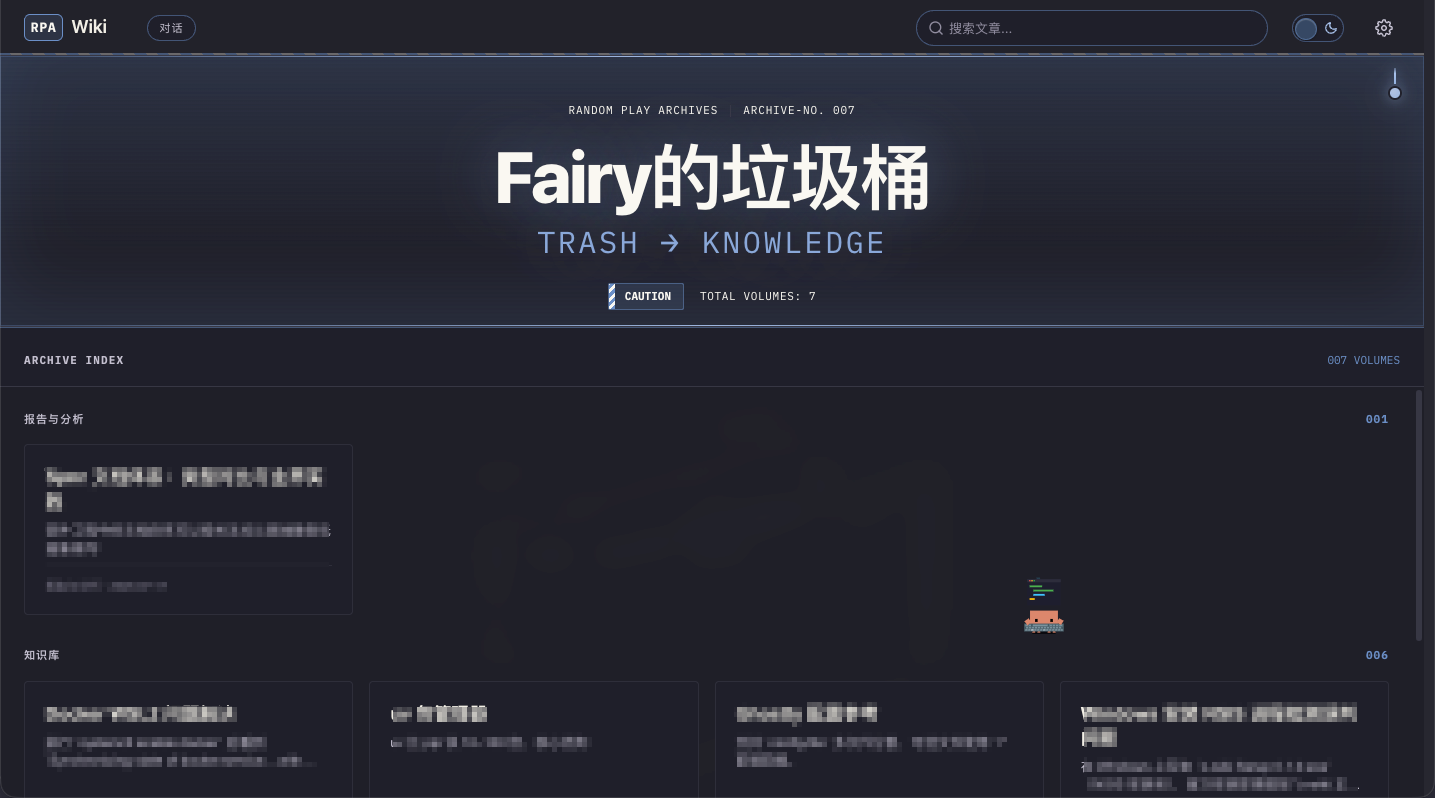This screenshot has width=1435, height=798.
Task: Click the moon icon in theme toggle
Action: coord(1331,28)
